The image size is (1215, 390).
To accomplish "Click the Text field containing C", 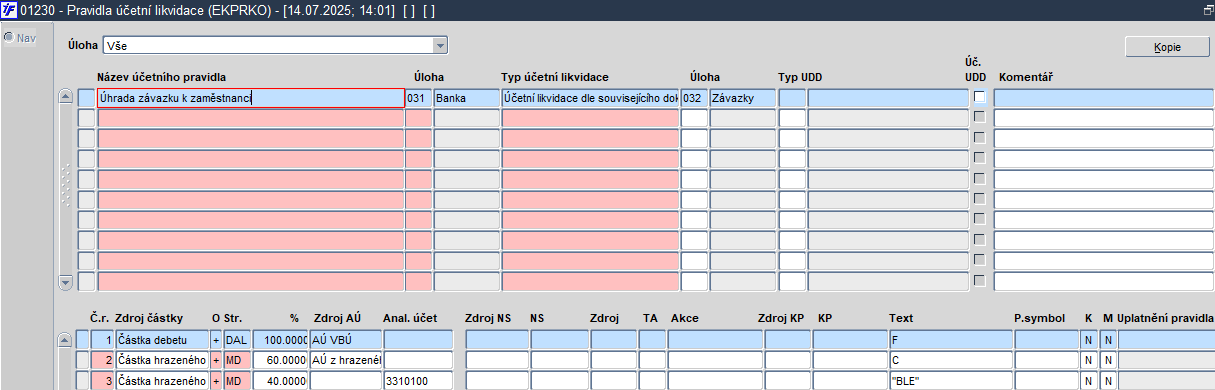I will click(950, 360).
